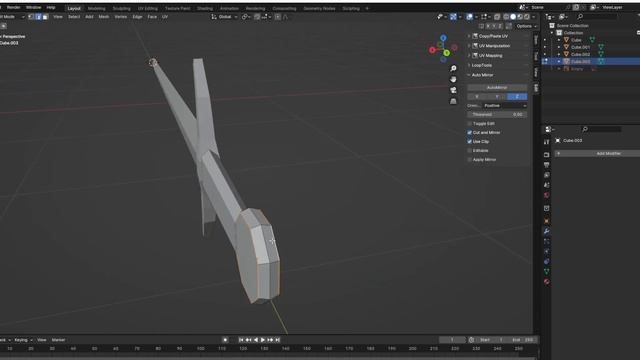Open the Object properties tab icon
640x360 pixels.
tap(547, 221)
